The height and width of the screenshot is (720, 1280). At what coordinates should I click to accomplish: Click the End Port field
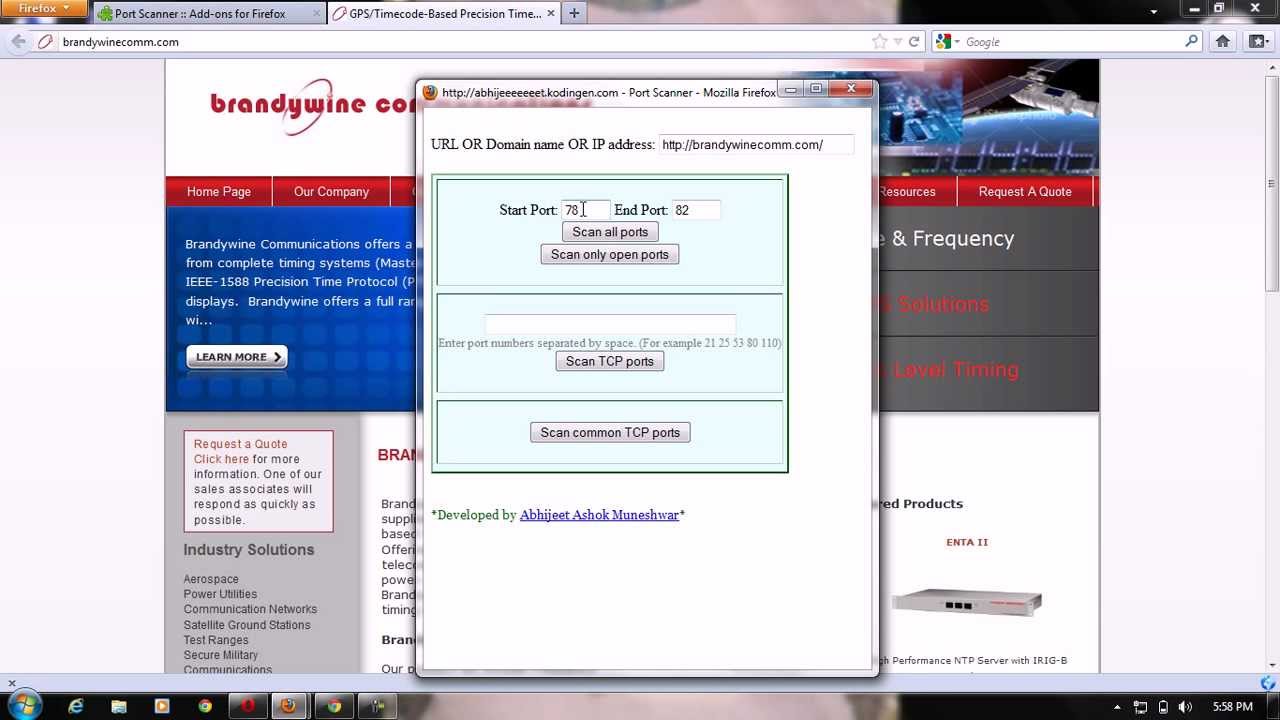[695, 210]
